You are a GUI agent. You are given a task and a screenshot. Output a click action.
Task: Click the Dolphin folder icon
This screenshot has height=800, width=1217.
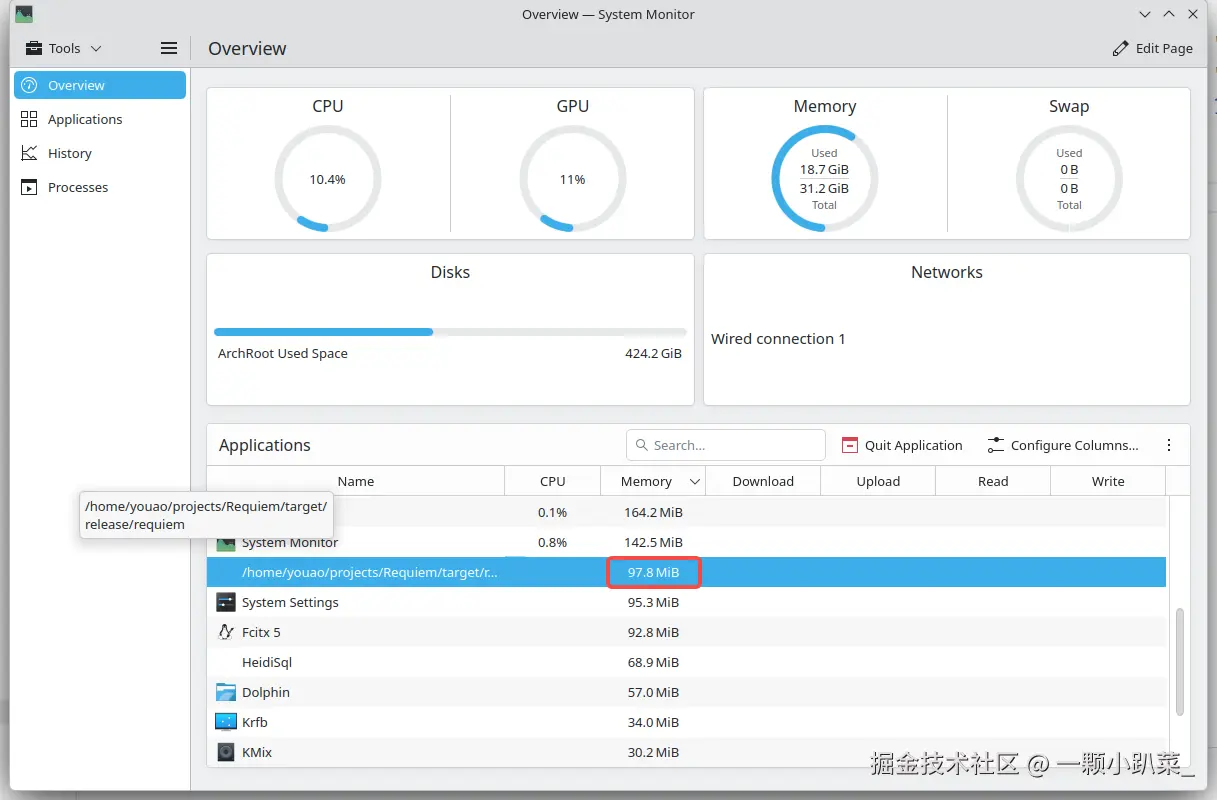226,692
